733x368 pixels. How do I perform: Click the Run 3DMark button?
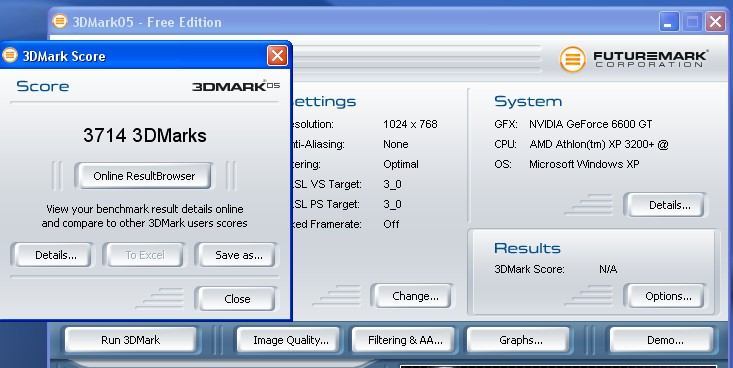[x=130, y=340]
